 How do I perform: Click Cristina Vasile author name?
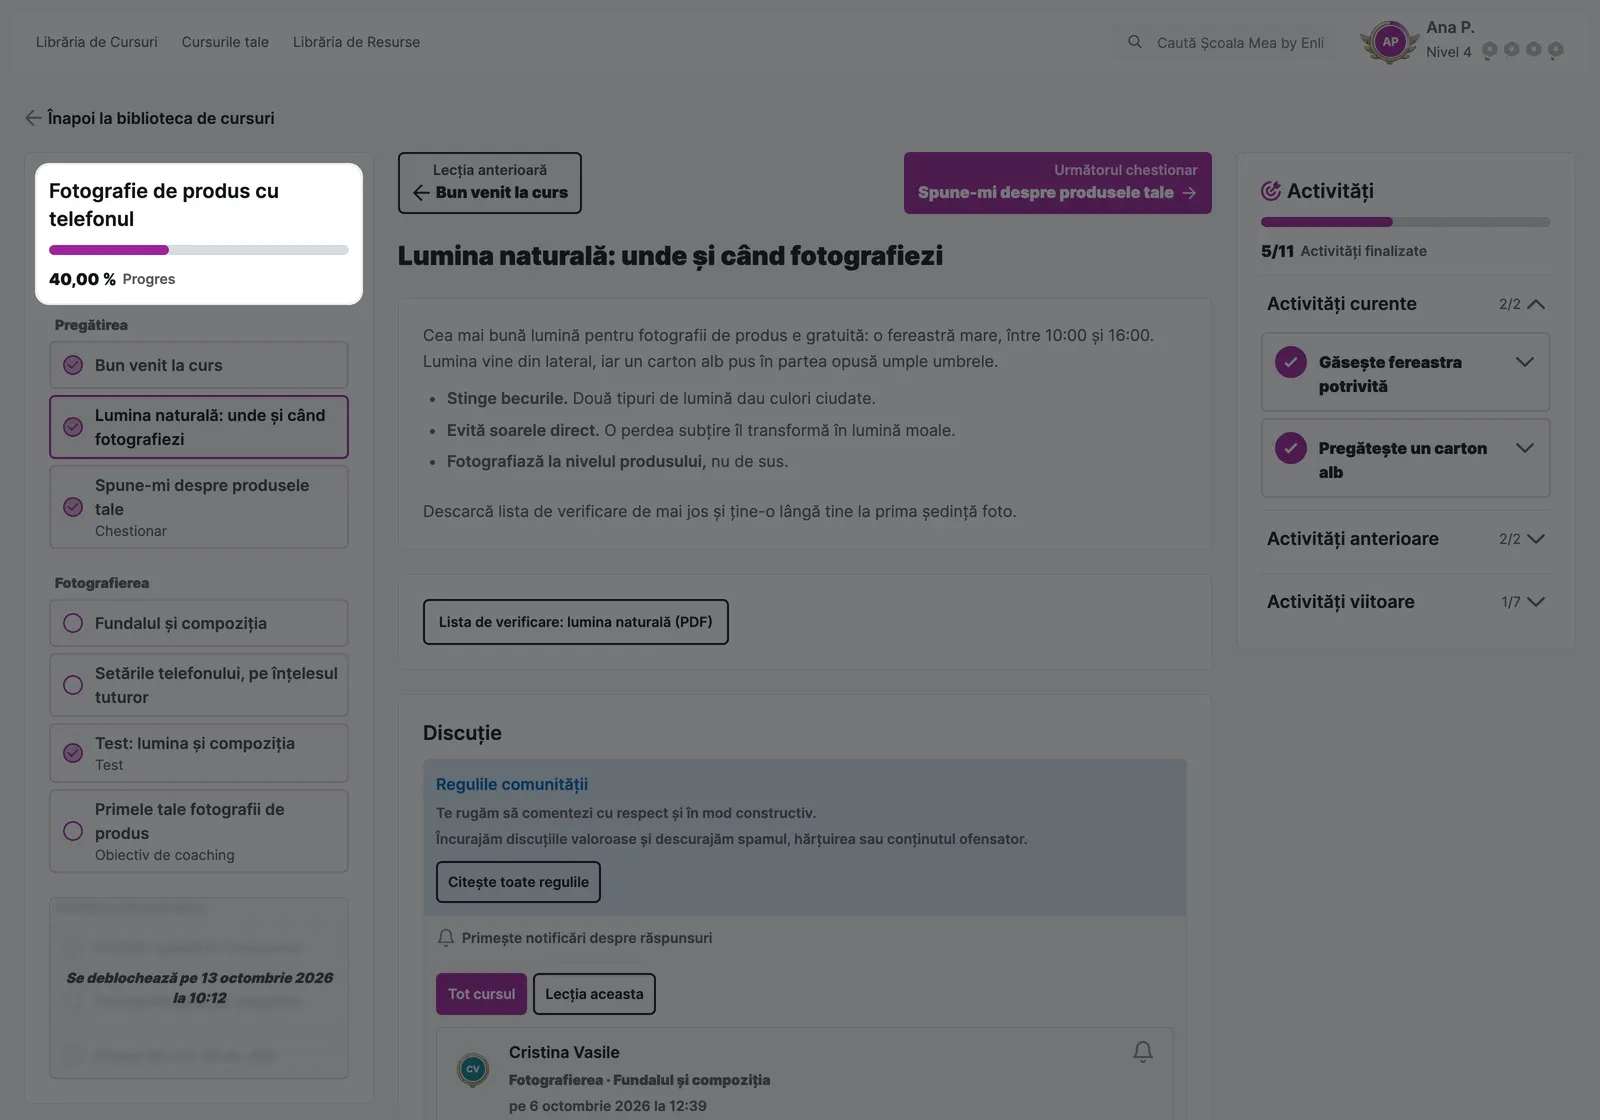pos(564,1052)
